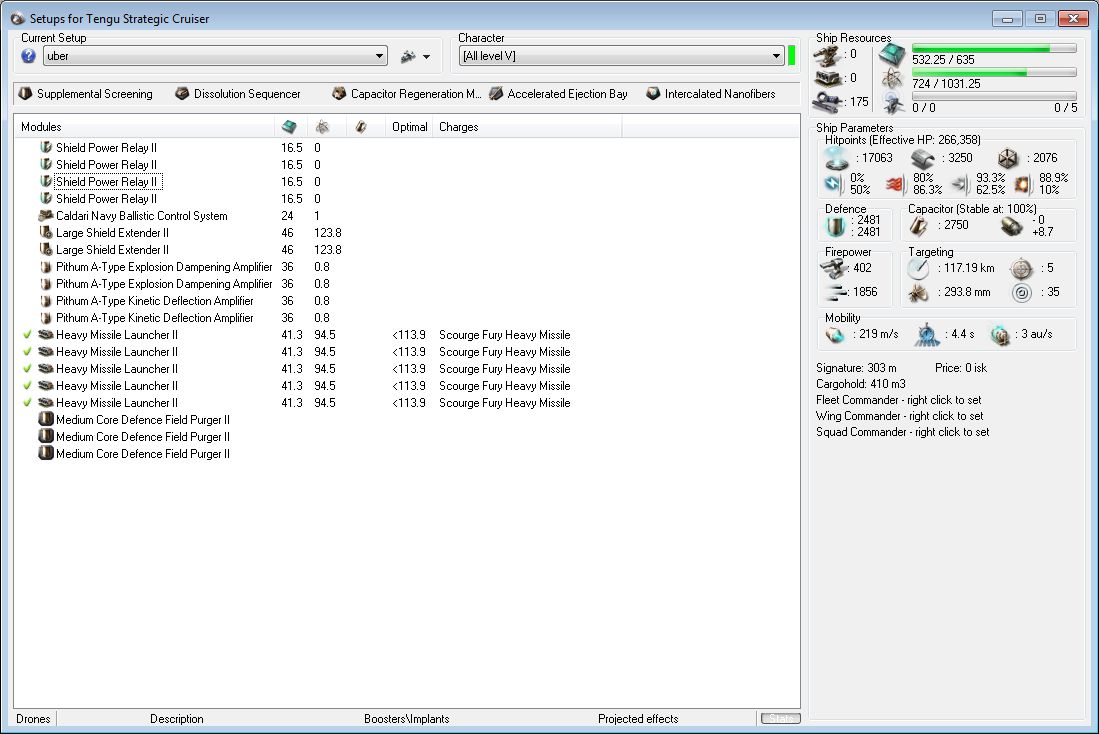
Task: Click the blue help question mark icon
Action: tap(28, 56)
